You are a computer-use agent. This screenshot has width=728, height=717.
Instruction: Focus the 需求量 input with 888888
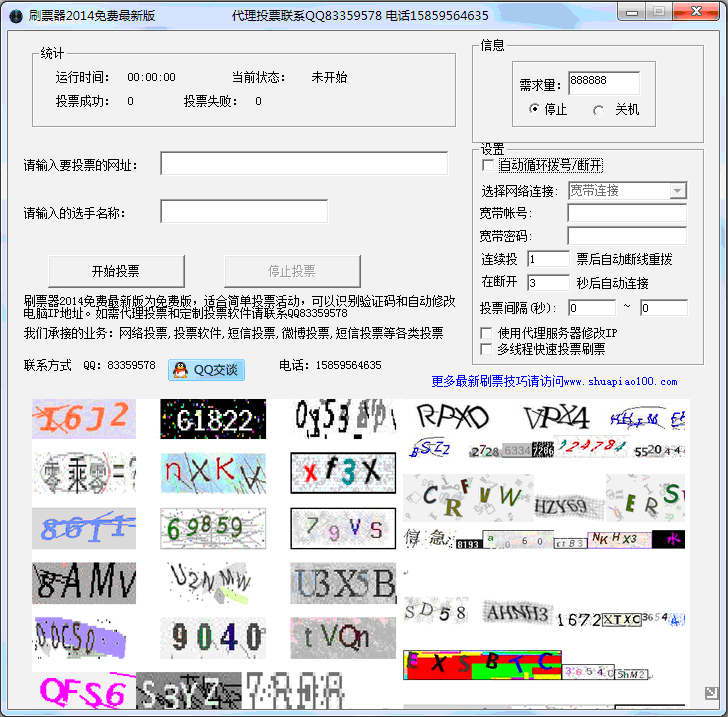point(604,83)
